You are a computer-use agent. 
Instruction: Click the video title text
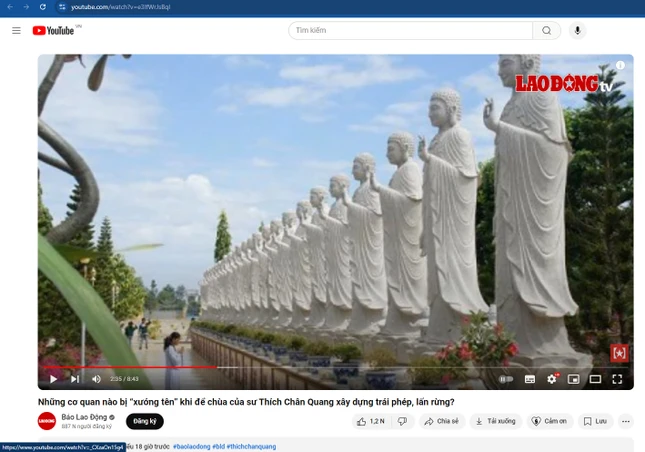click(x=246, y=402)
